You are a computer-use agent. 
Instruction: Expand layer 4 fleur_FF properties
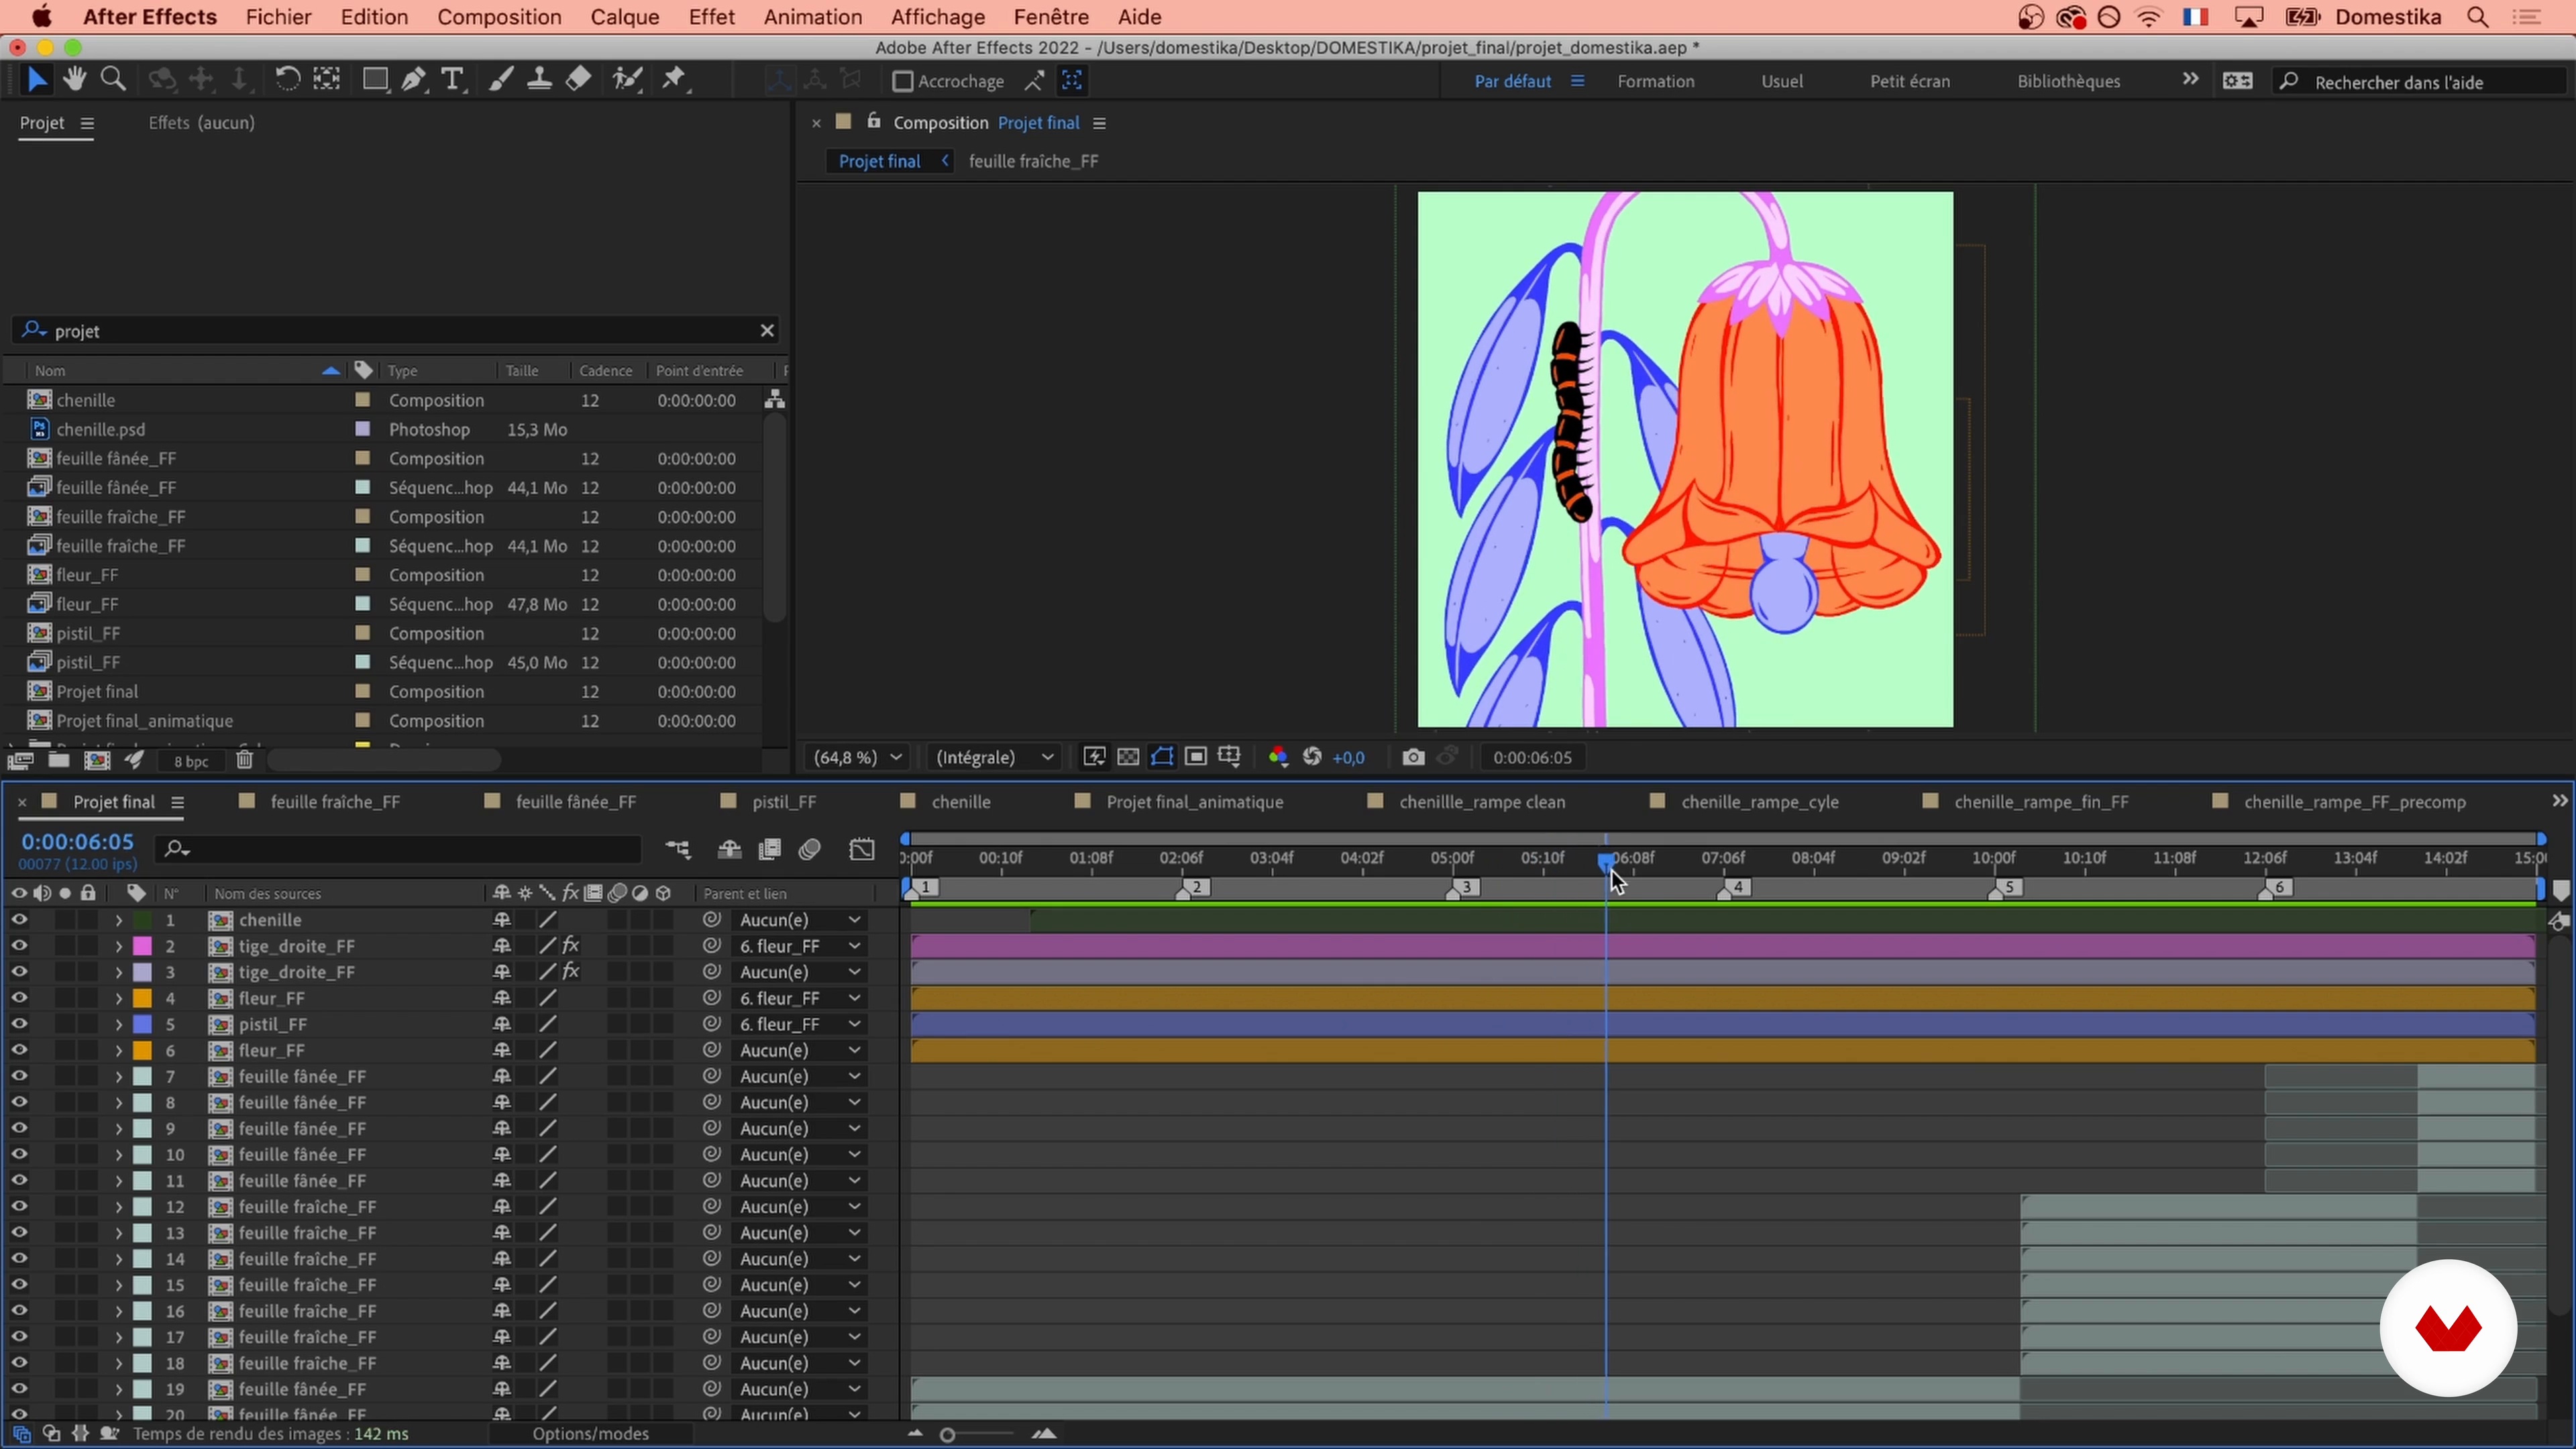(118, 998)
